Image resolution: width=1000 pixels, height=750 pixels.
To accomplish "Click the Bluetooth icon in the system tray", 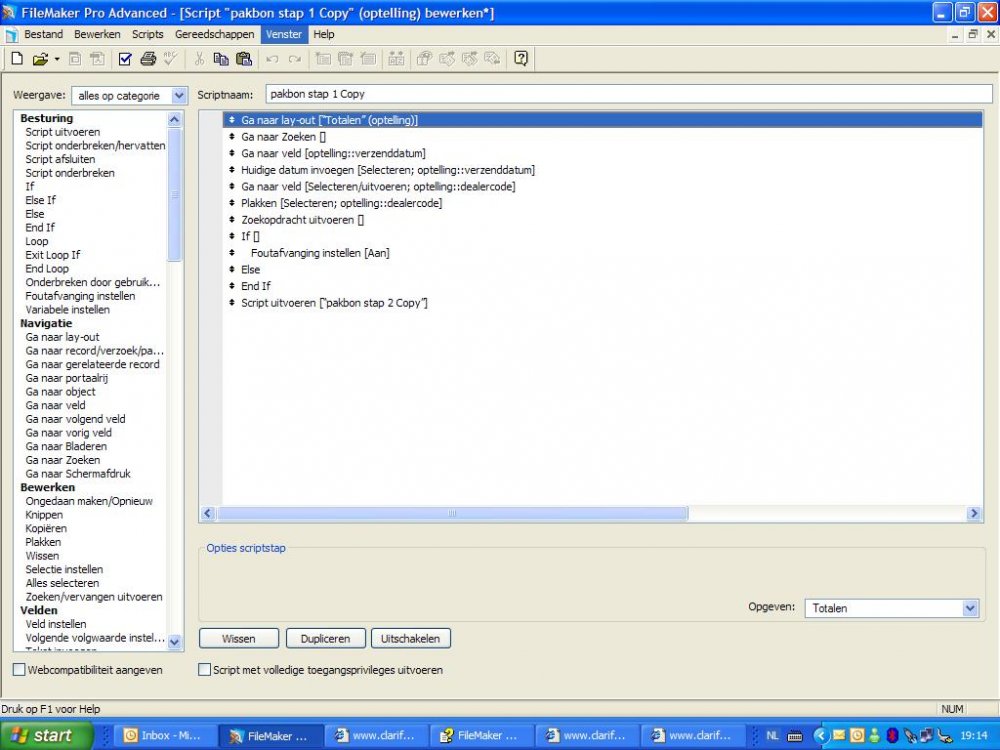I will 892,735.
